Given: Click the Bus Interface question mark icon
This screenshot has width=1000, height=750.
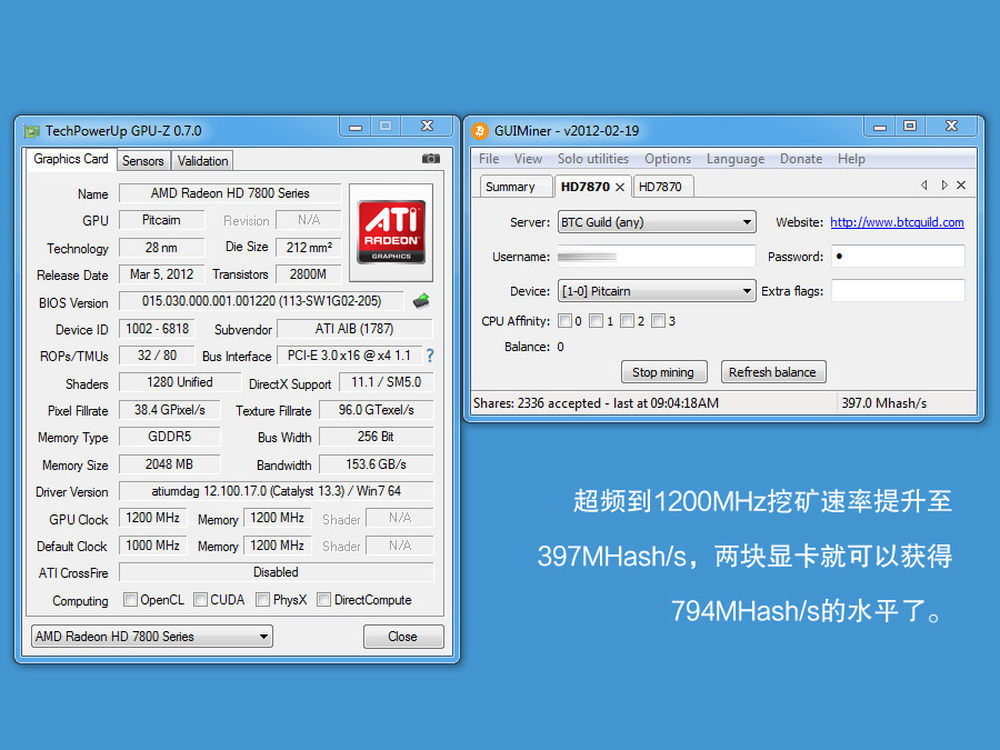Looking at the screenshot, I should coord(430,356).
